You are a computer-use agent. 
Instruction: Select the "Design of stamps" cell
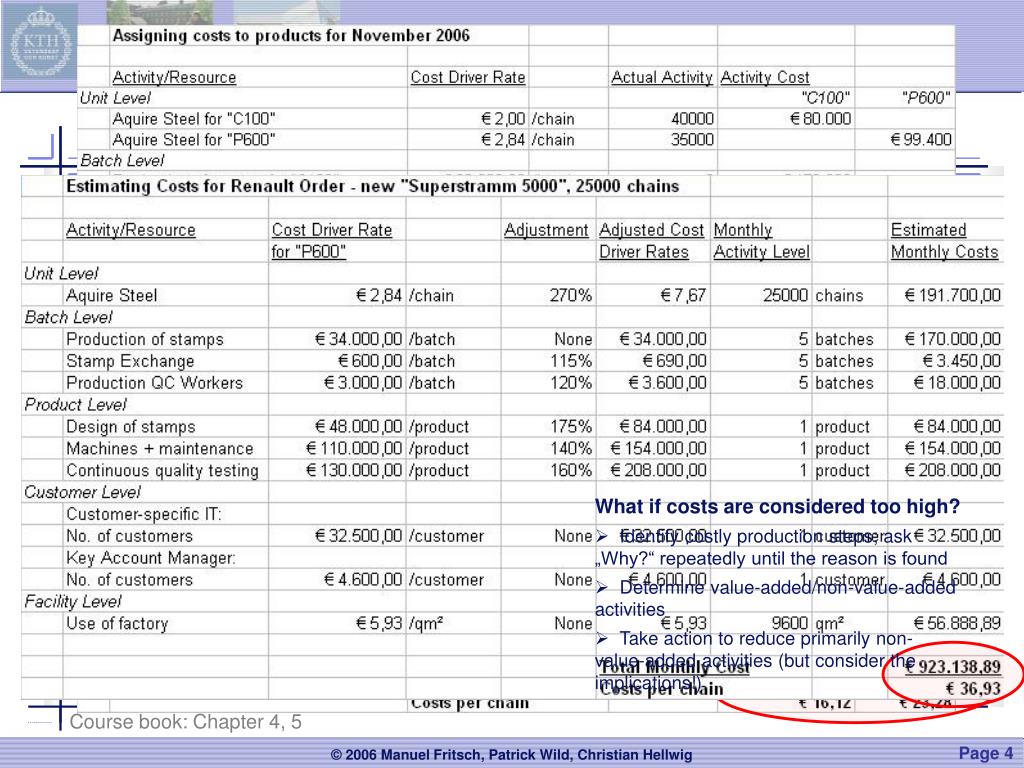pyautogui.click(x=130, y=427)
